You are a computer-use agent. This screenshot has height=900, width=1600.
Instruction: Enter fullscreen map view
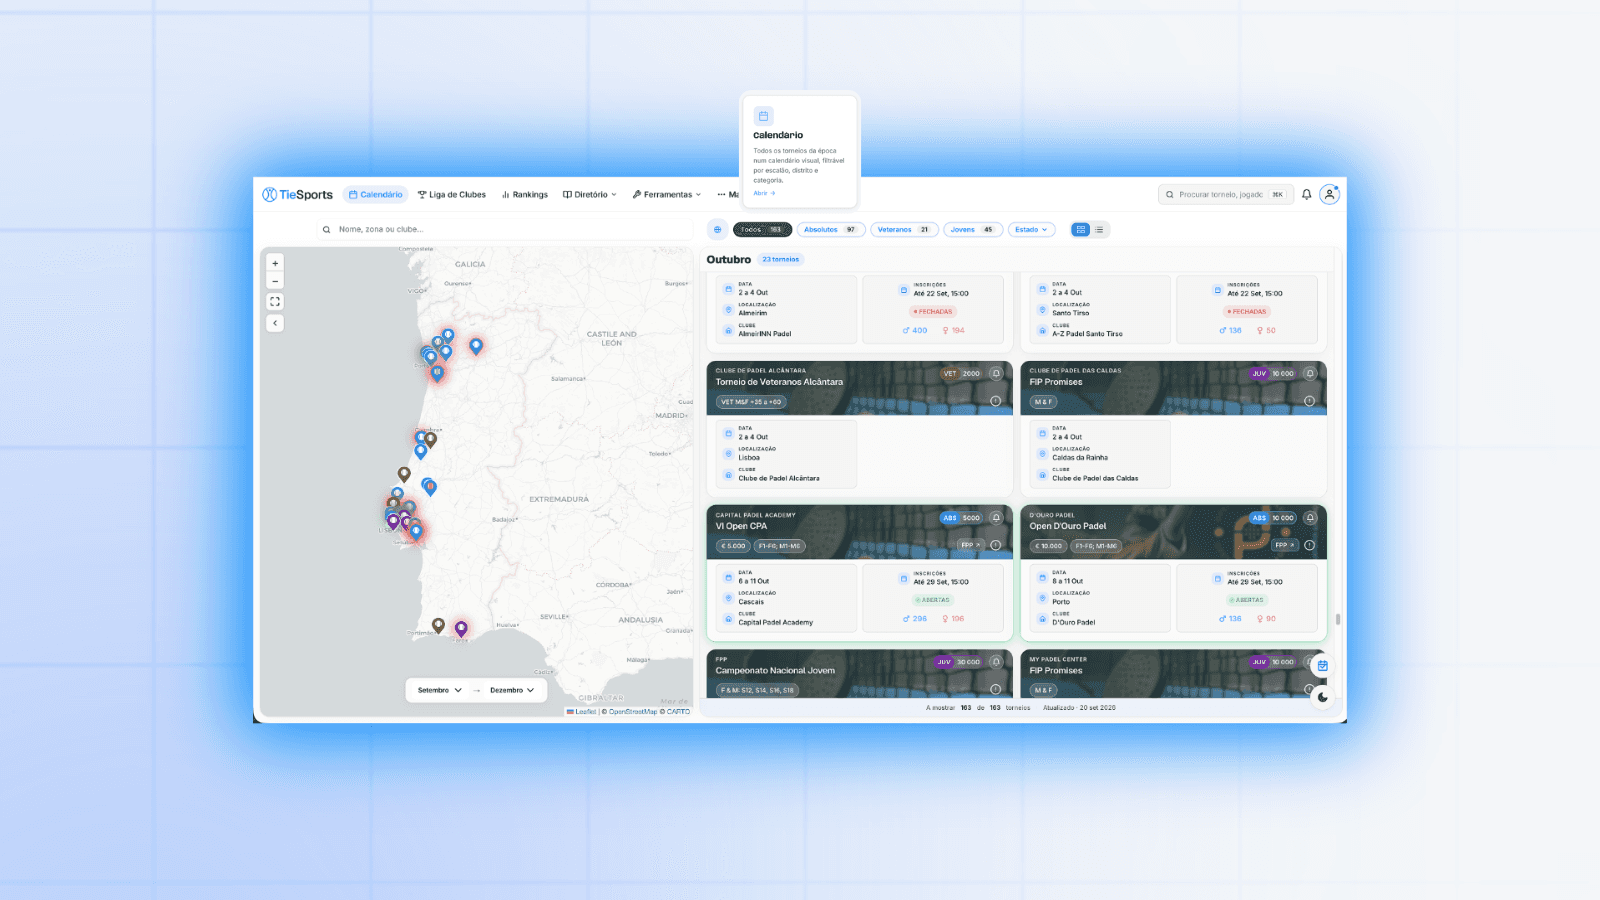(x=275, y=301)
